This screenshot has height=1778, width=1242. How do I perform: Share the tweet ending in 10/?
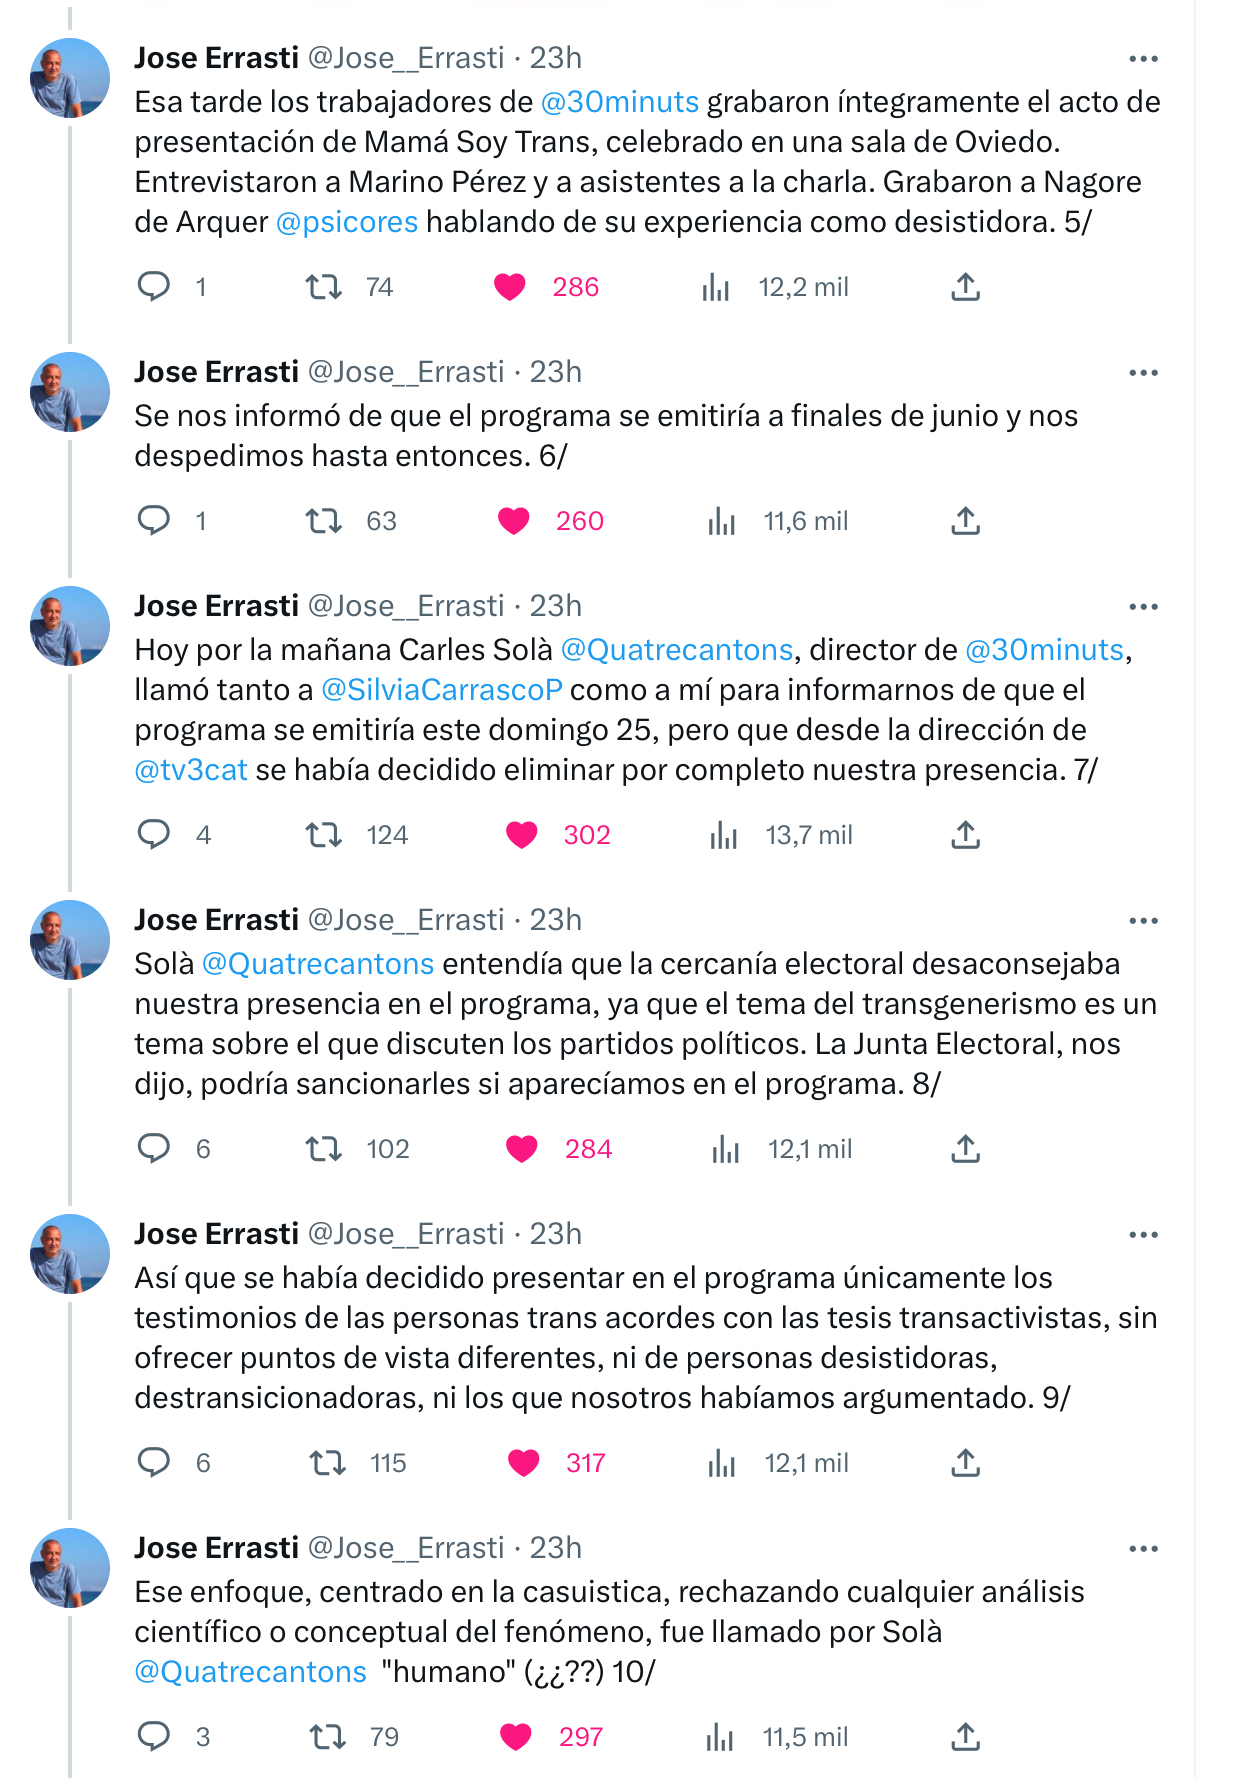[x=965, y=1737]
